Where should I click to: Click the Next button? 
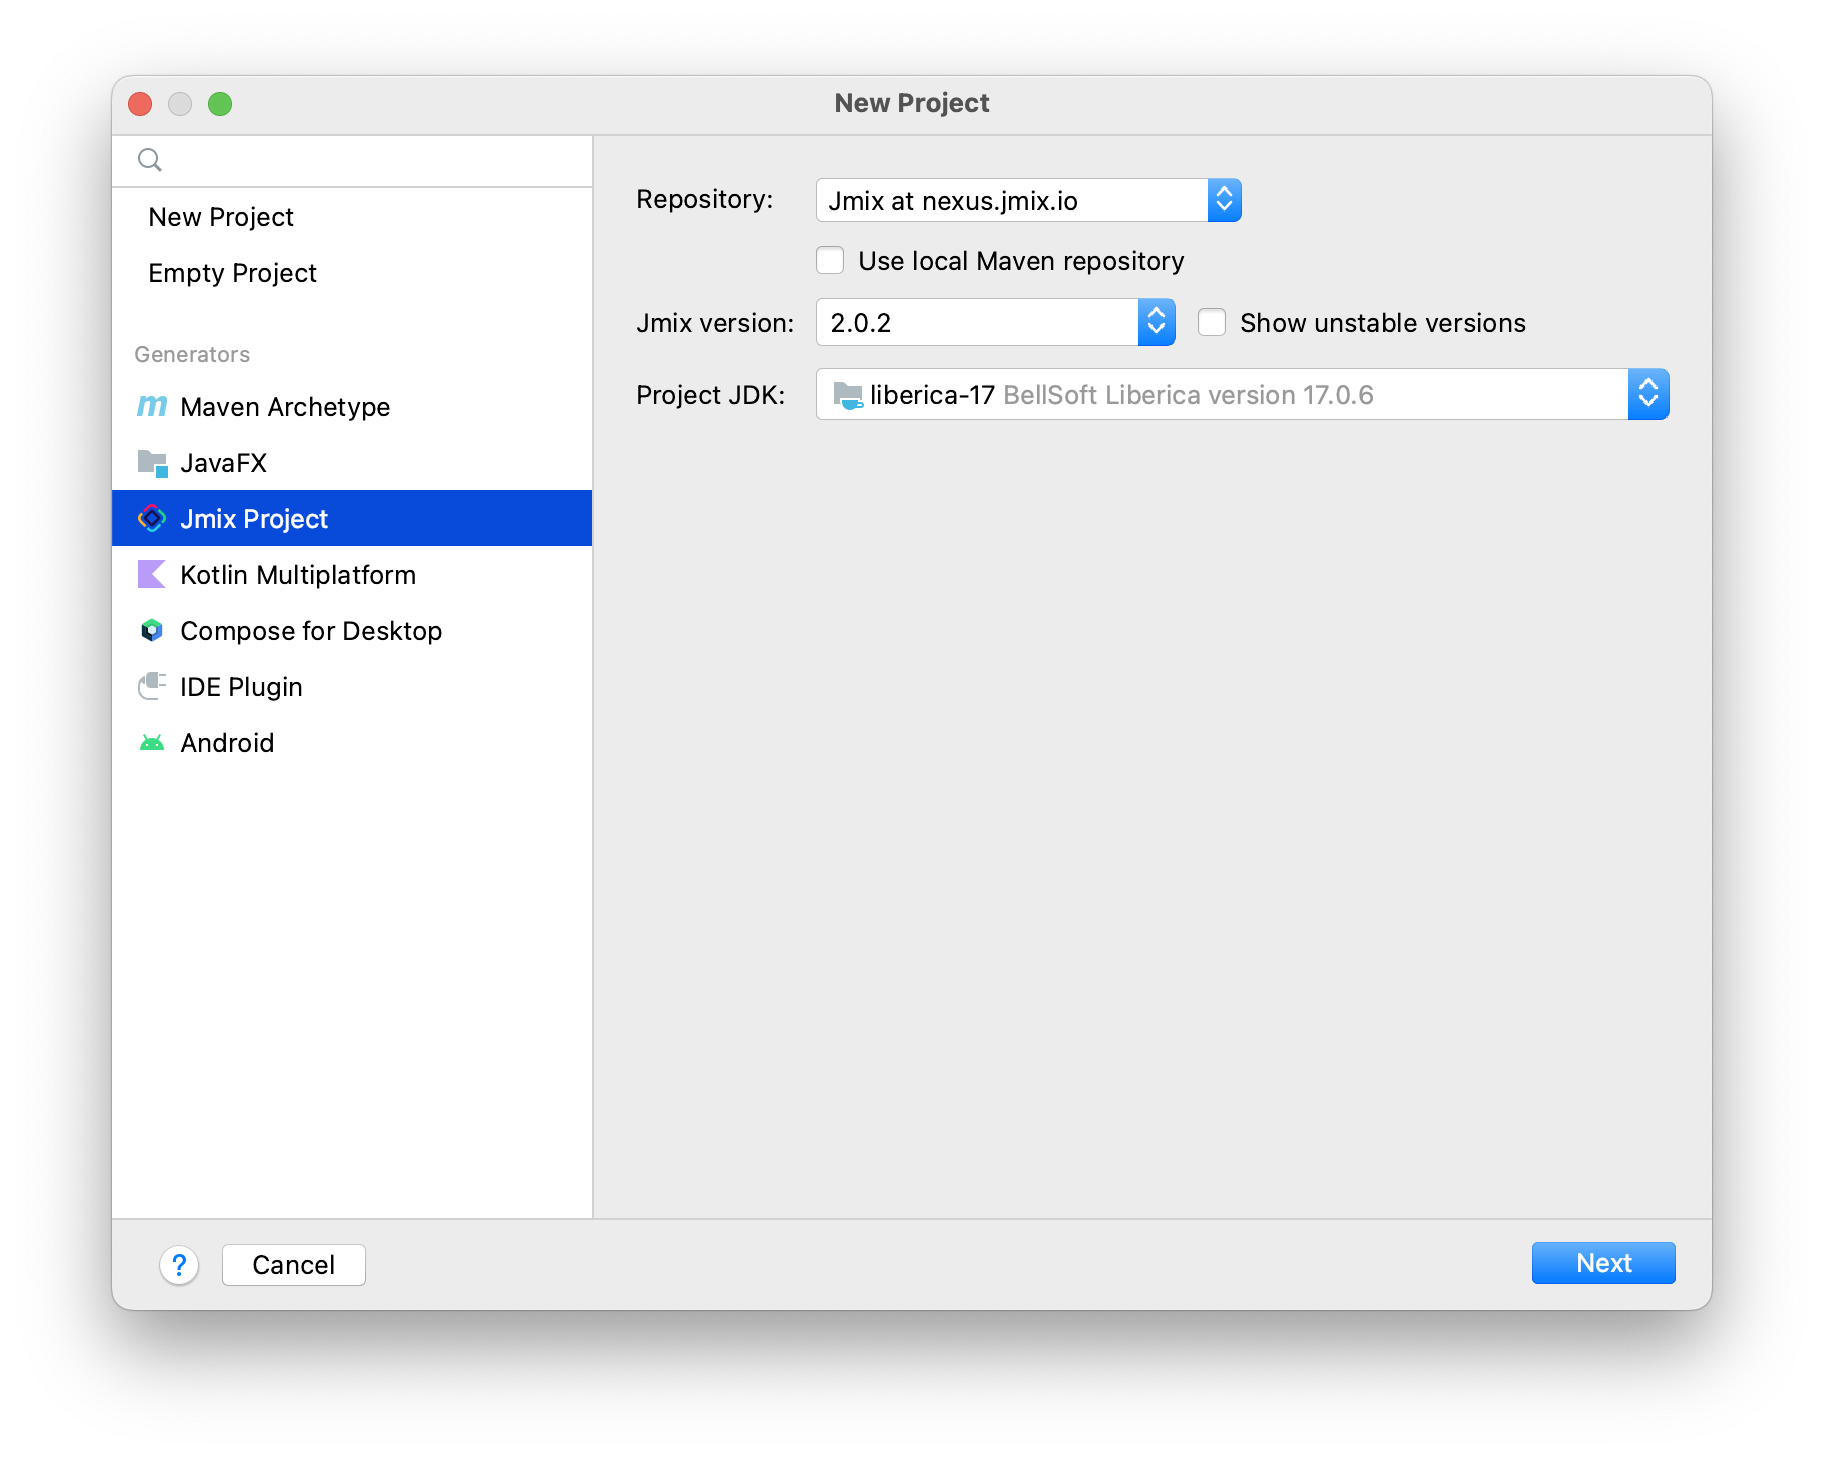tap(1603, 1263)
